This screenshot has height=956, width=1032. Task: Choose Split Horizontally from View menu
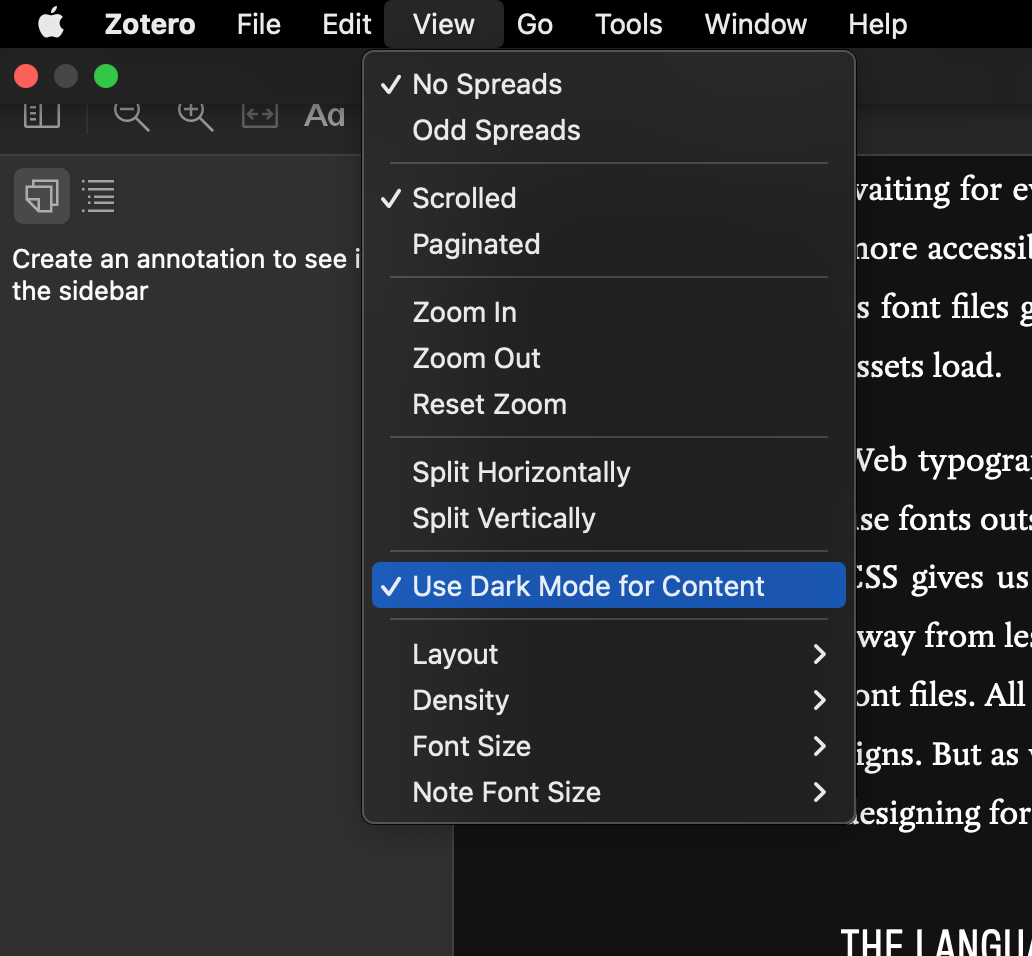[x=521, y=472]
